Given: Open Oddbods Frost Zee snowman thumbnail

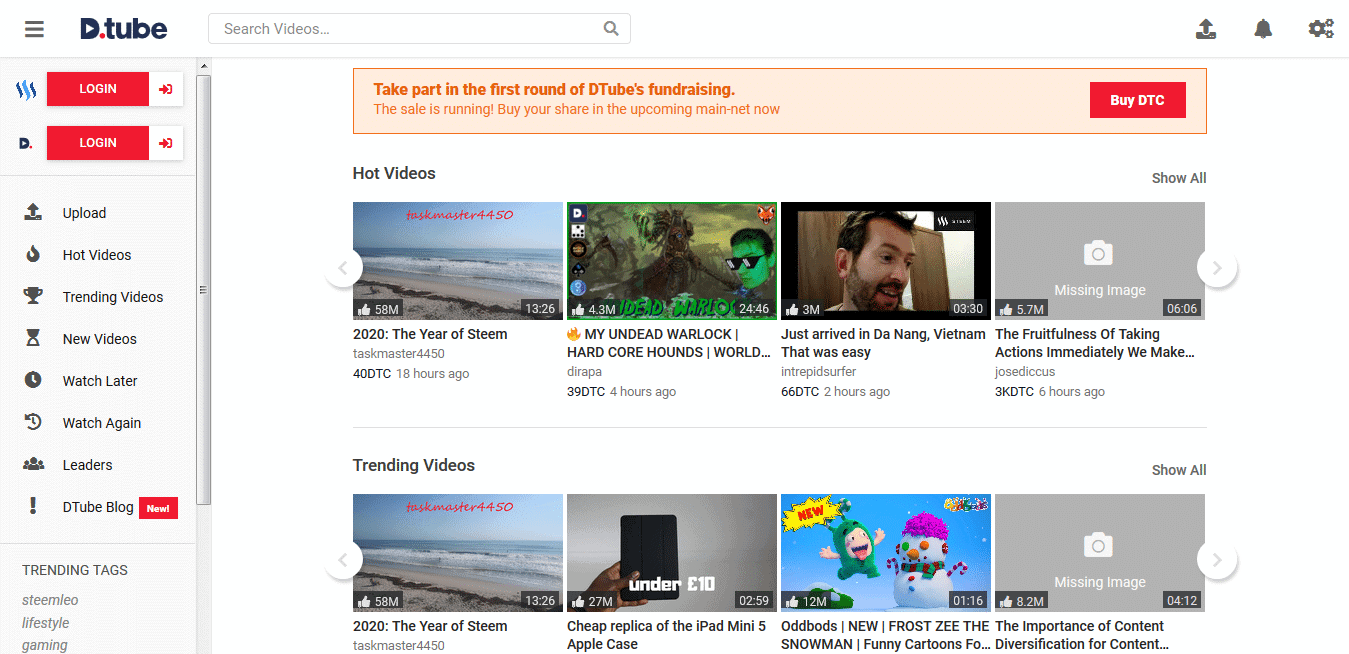Looking at the screenshot, I should (886, 553).
